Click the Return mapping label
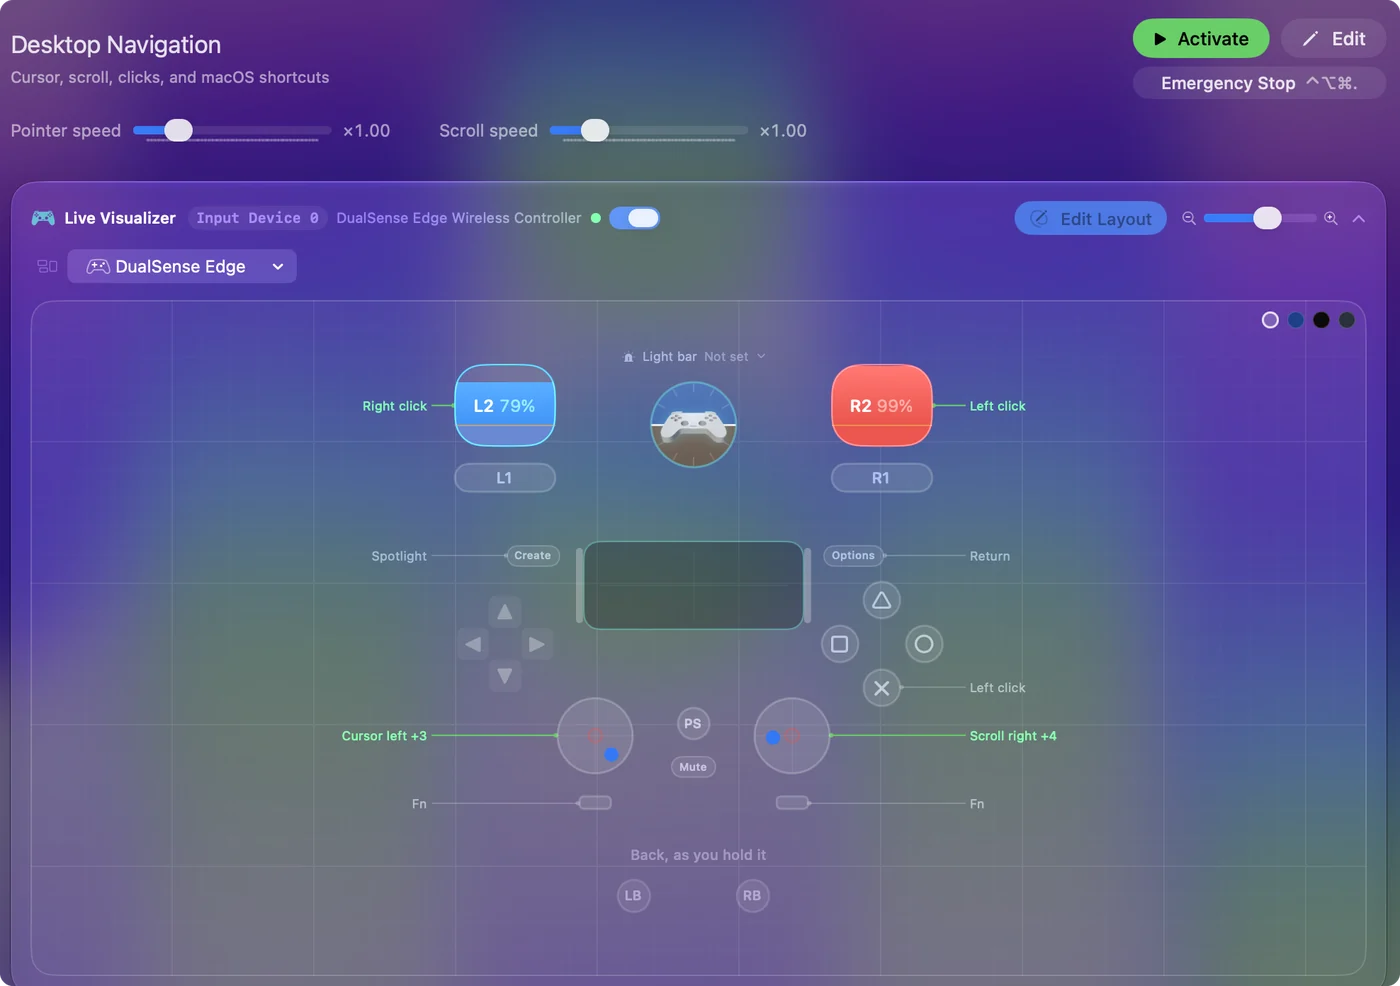Image resolution: width=1400 pixels, height=986 pixels. coord(990,556)
